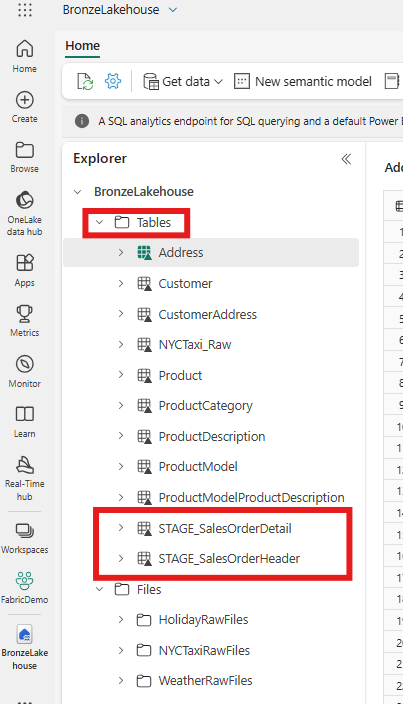Go to Home in left navigation

point(25,57)
